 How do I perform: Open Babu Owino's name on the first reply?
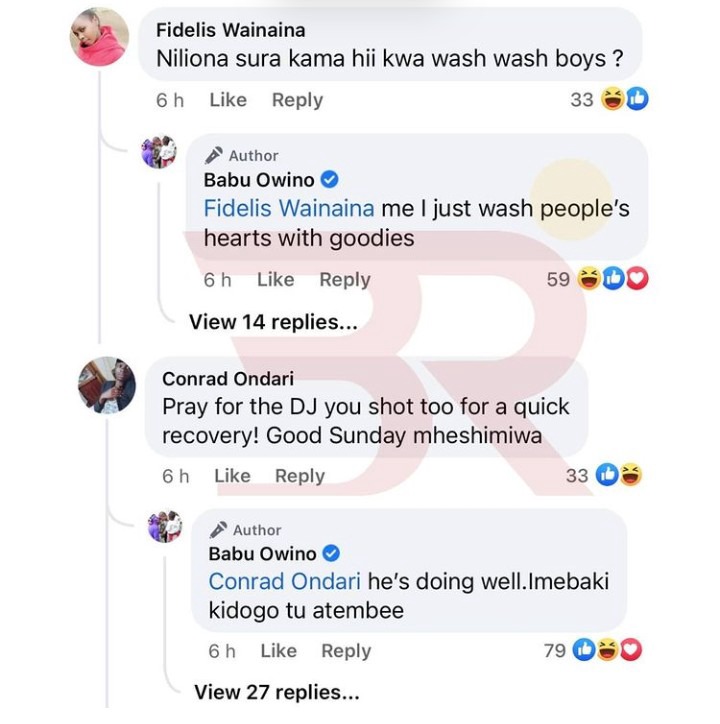(259, 180)
